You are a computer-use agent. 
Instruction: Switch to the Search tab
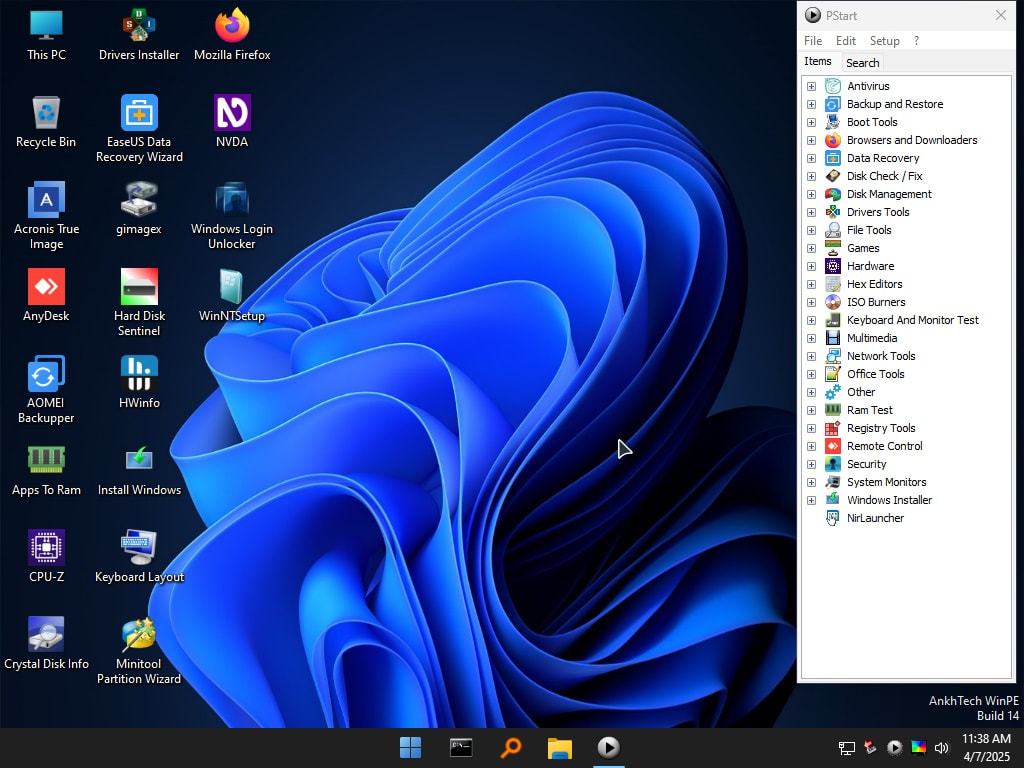pos(862,62)
